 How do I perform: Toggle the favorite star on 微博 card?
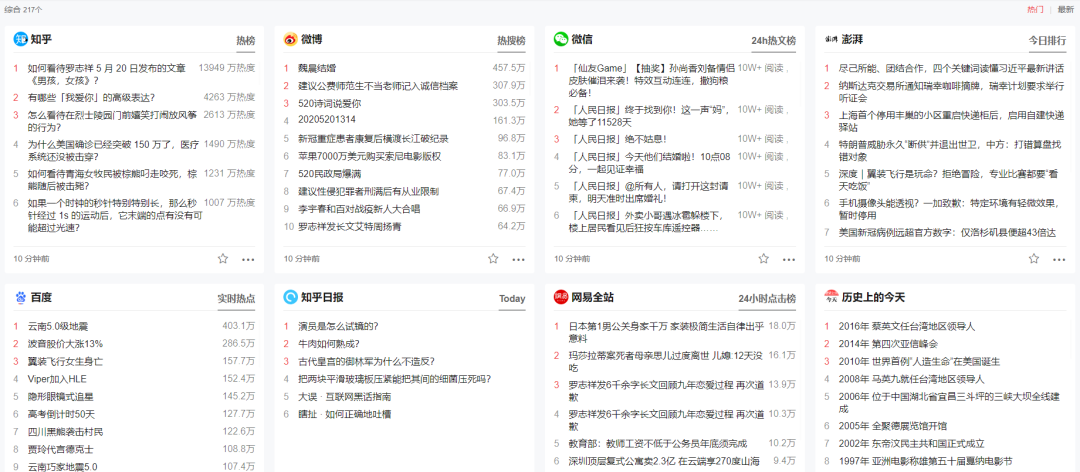(493, 258)
